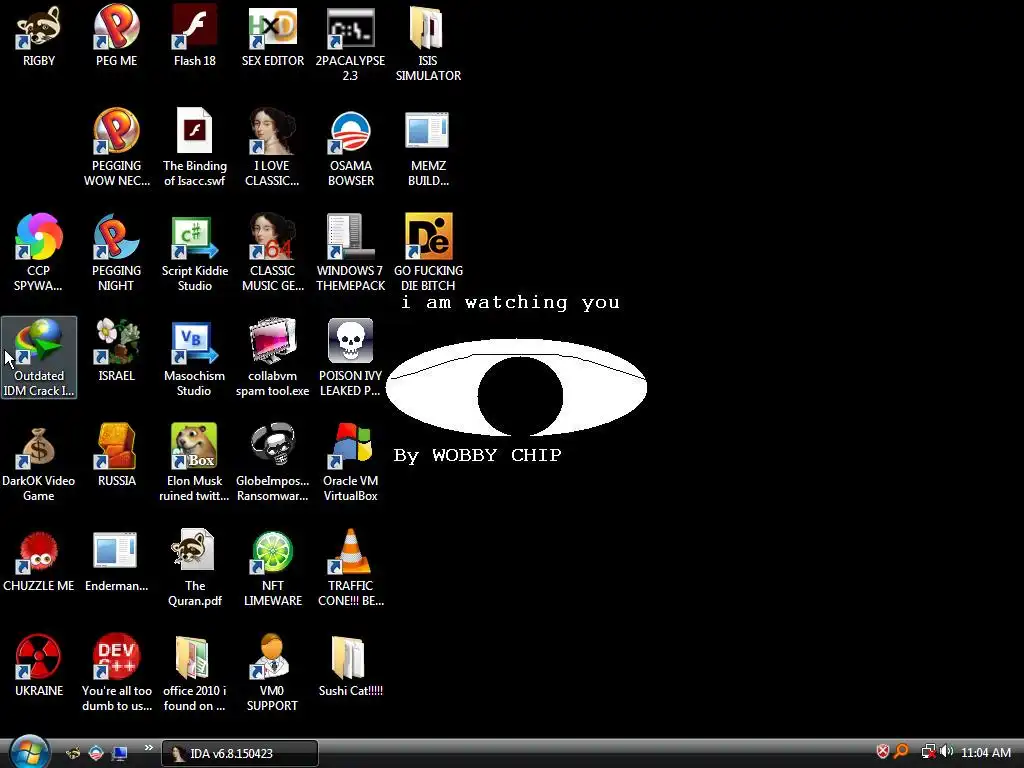Launch the Script Kiddie Studio C# shortcut
This screenshot has height=768, width=1024.
[195, 253]
